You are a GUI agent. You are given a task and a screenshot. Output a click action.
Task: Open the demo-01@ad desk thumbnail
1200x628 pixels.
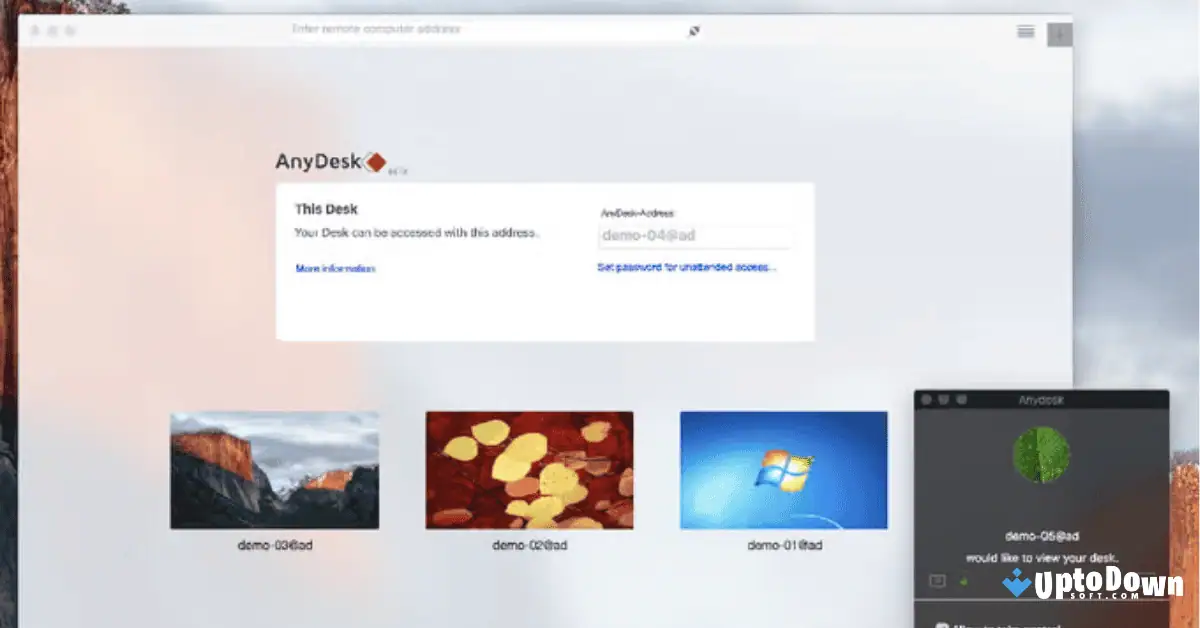coord(783,470)
